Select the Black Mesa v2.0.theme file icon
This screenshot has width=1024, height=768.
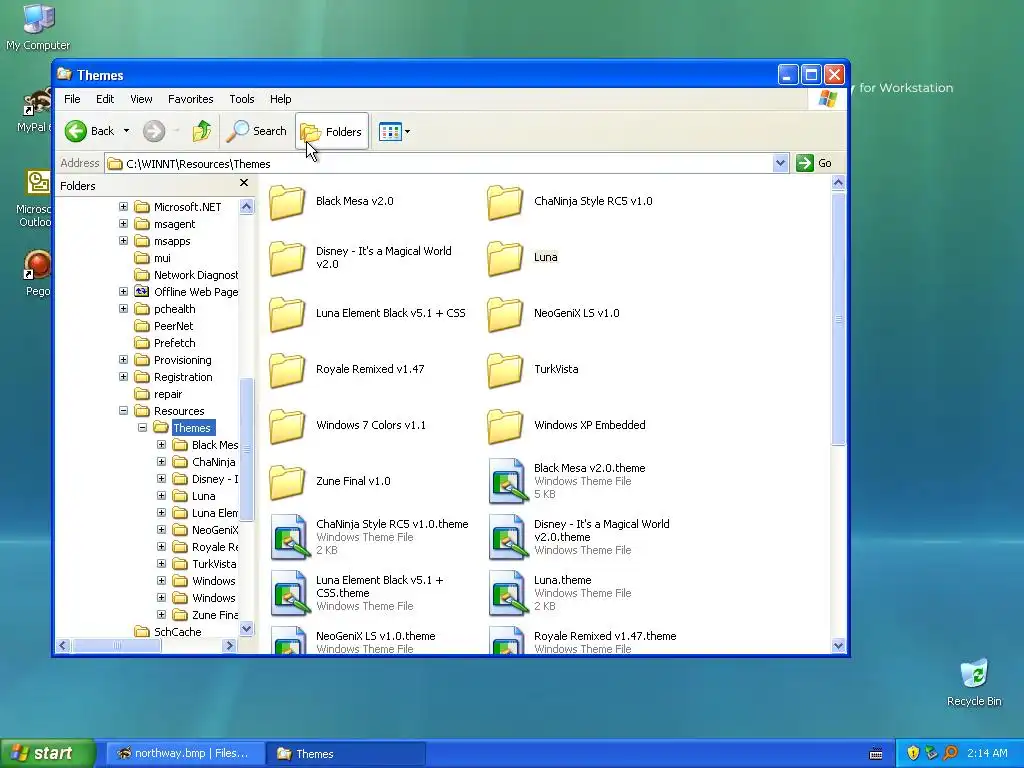point(507,481)
